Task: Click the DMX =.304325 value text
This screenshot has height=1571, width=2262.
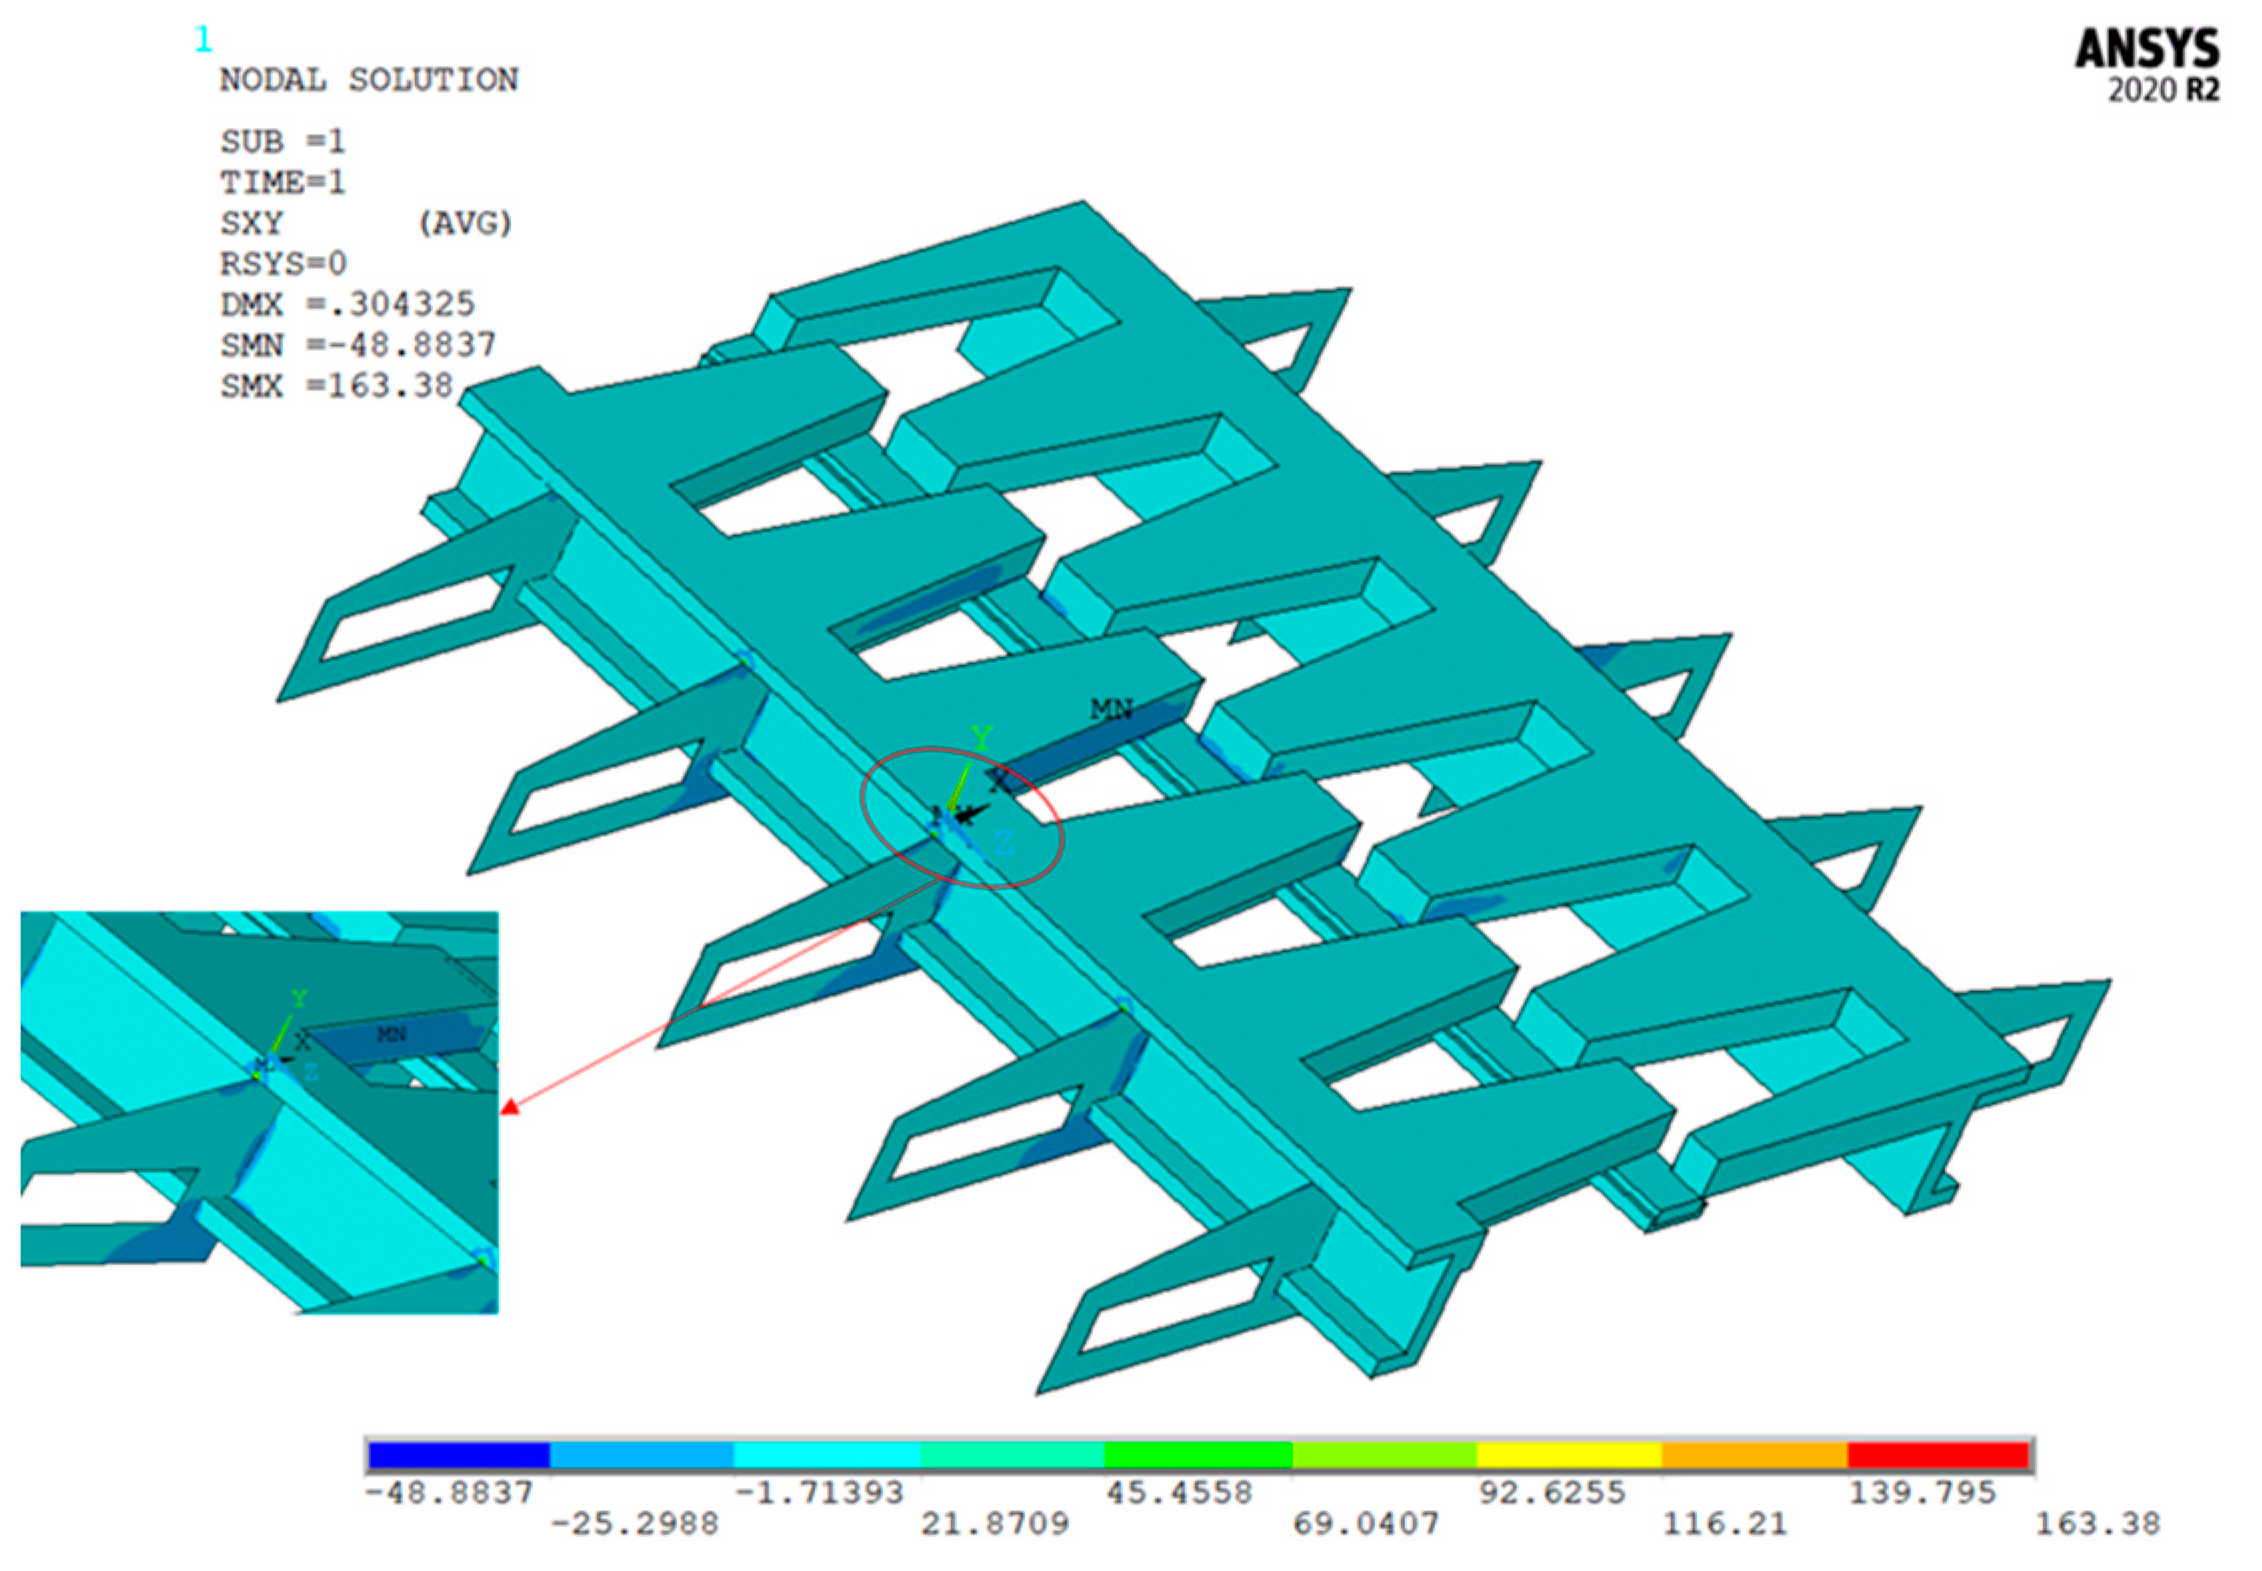Action: coord(347,304)
